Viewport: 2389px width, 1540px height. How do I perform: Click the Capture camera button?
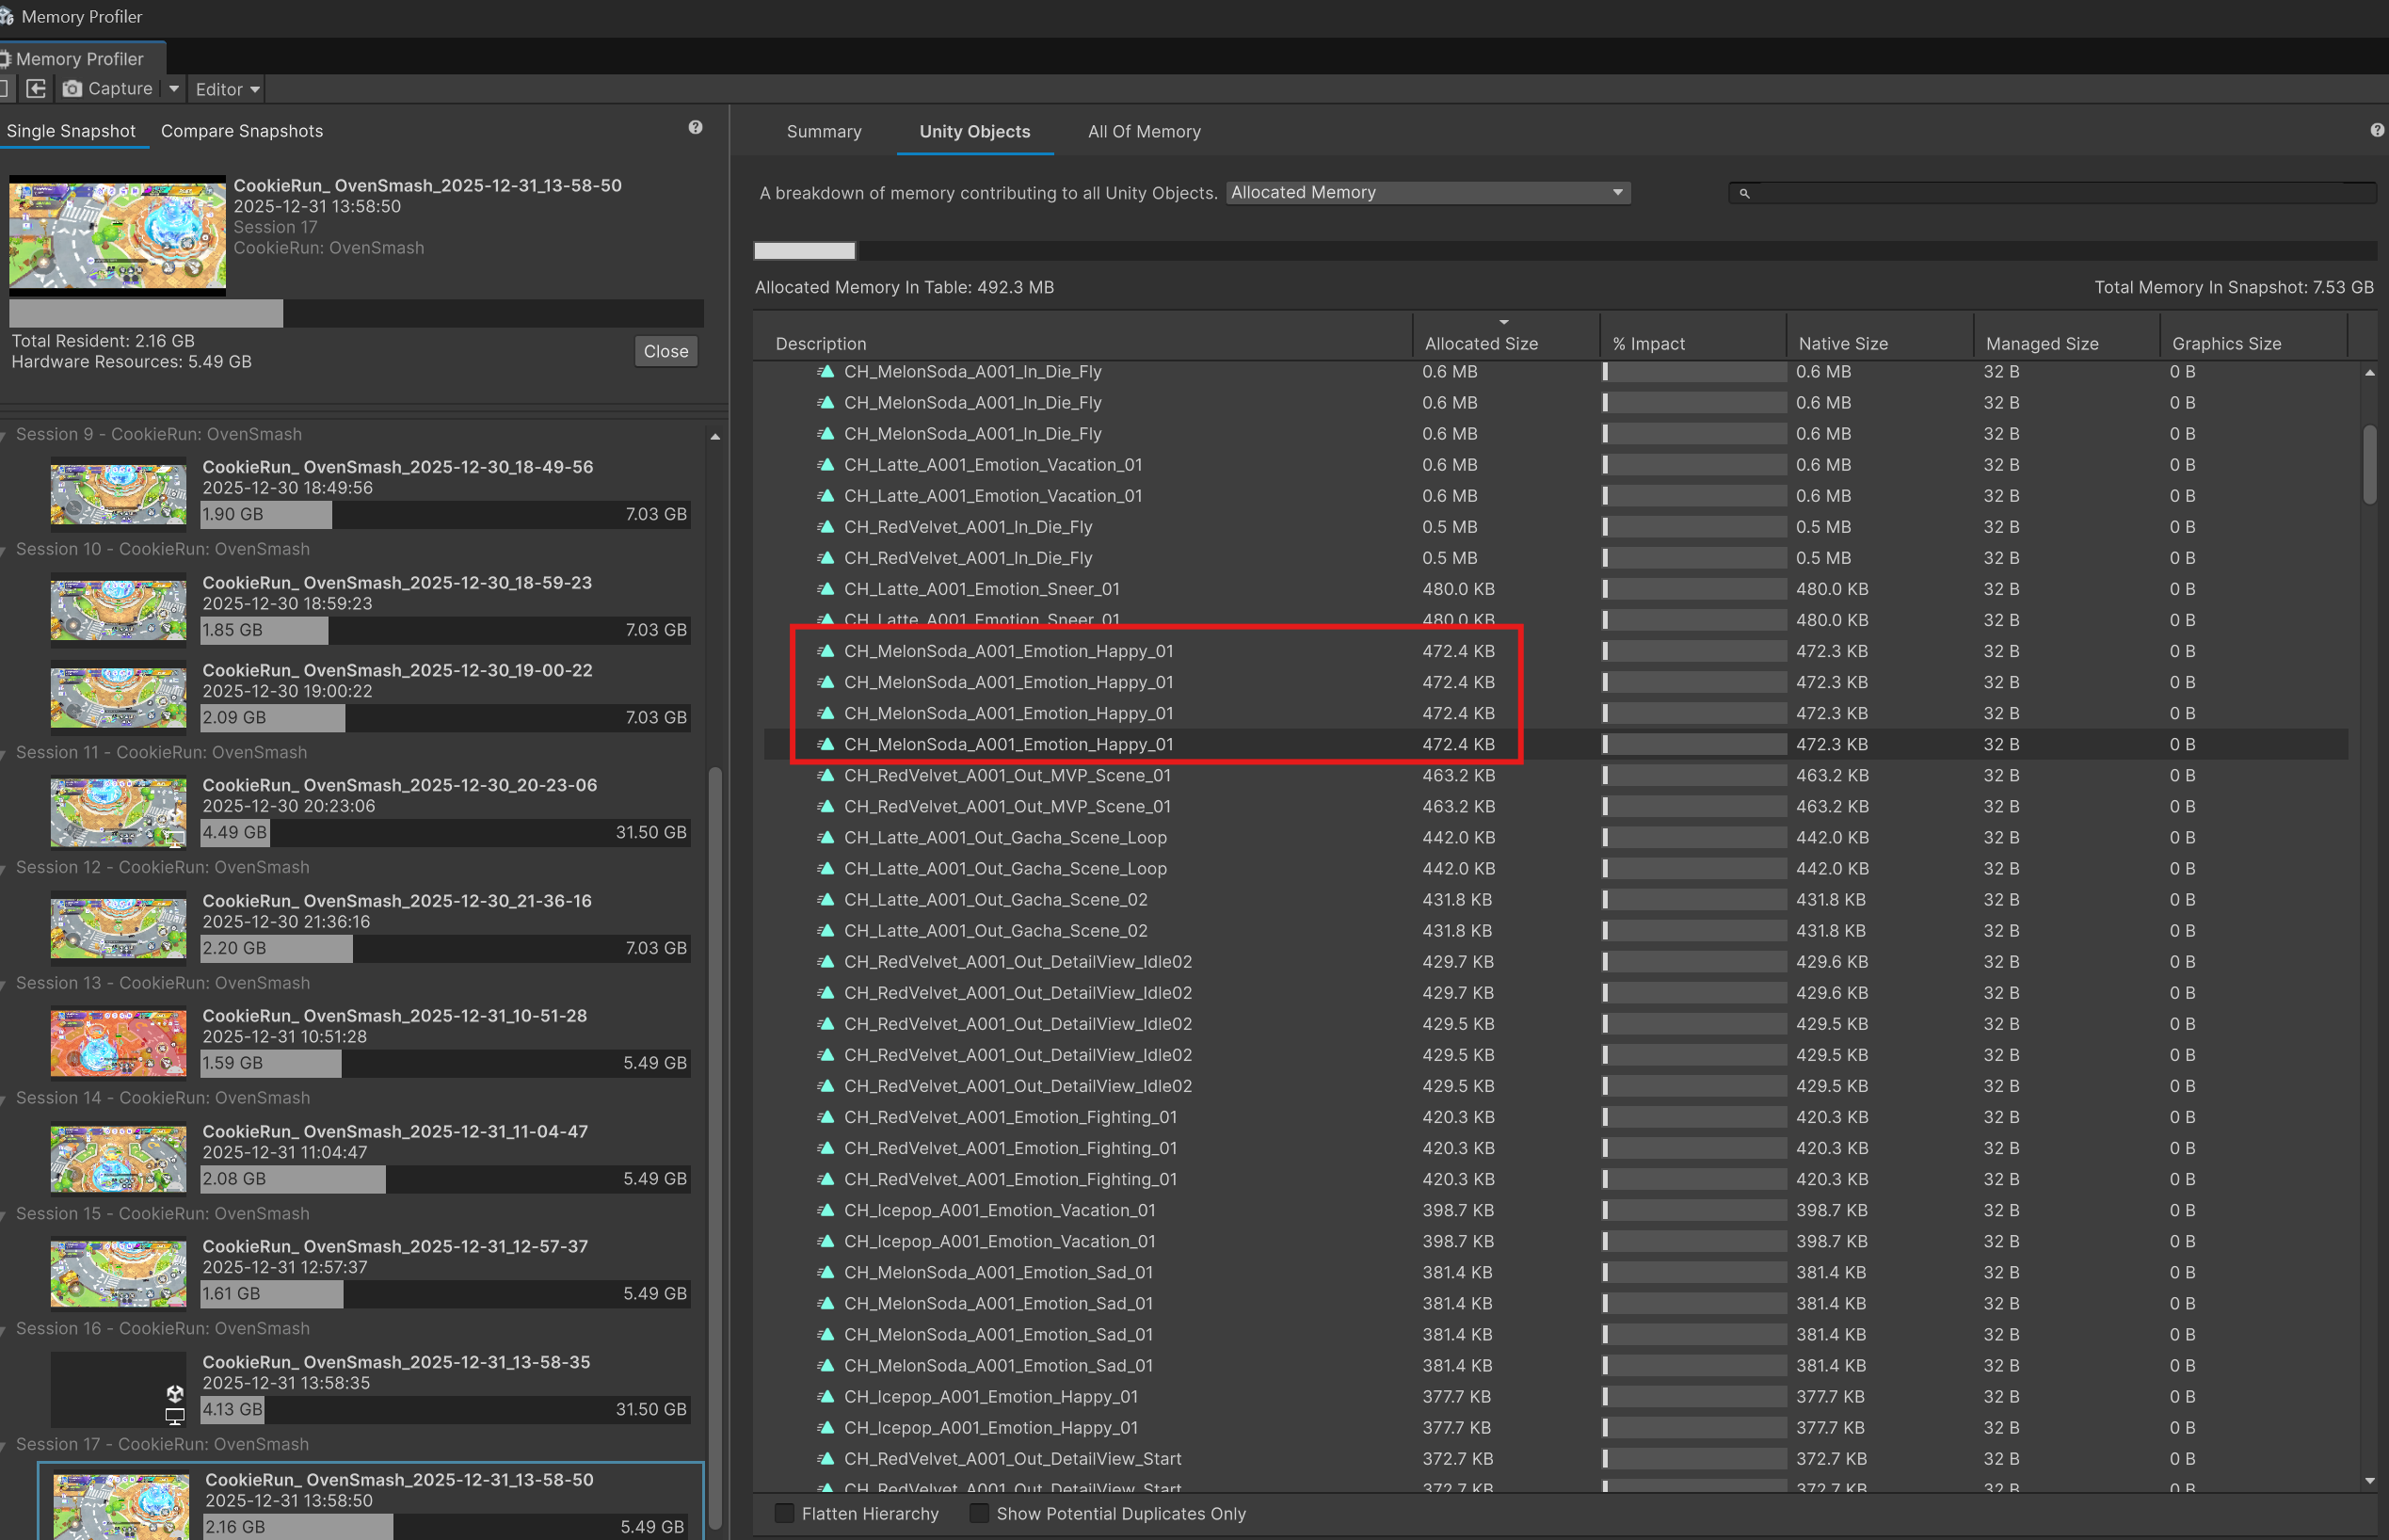pos(108,89)
